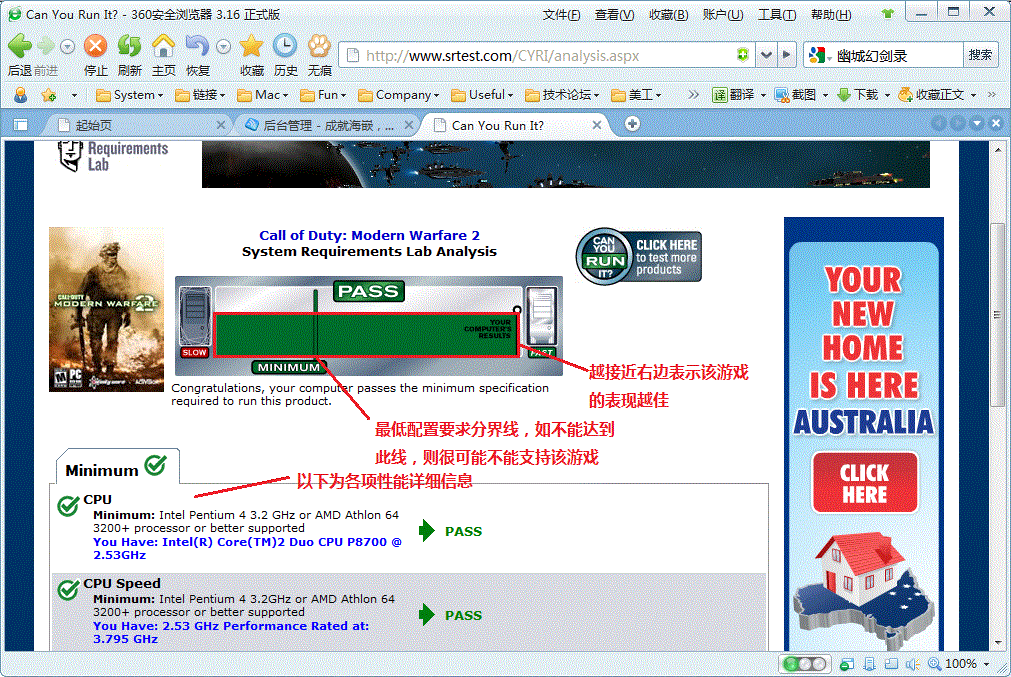The width and height of the screenshot is (1011, 677).
Task: Mute page sound via speaker icon
Action: (912, 663)
